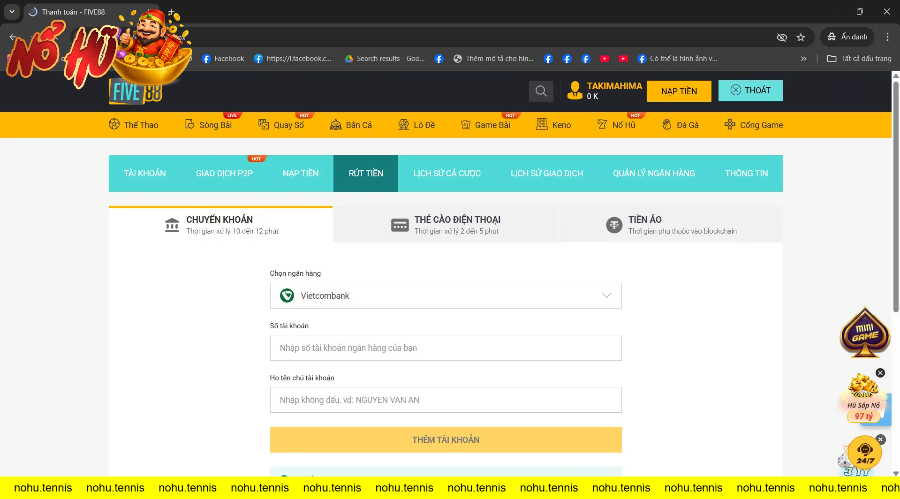
Task: Select the Thẻ Cào Điện Thoại method
Action: [x=445, y=224]
